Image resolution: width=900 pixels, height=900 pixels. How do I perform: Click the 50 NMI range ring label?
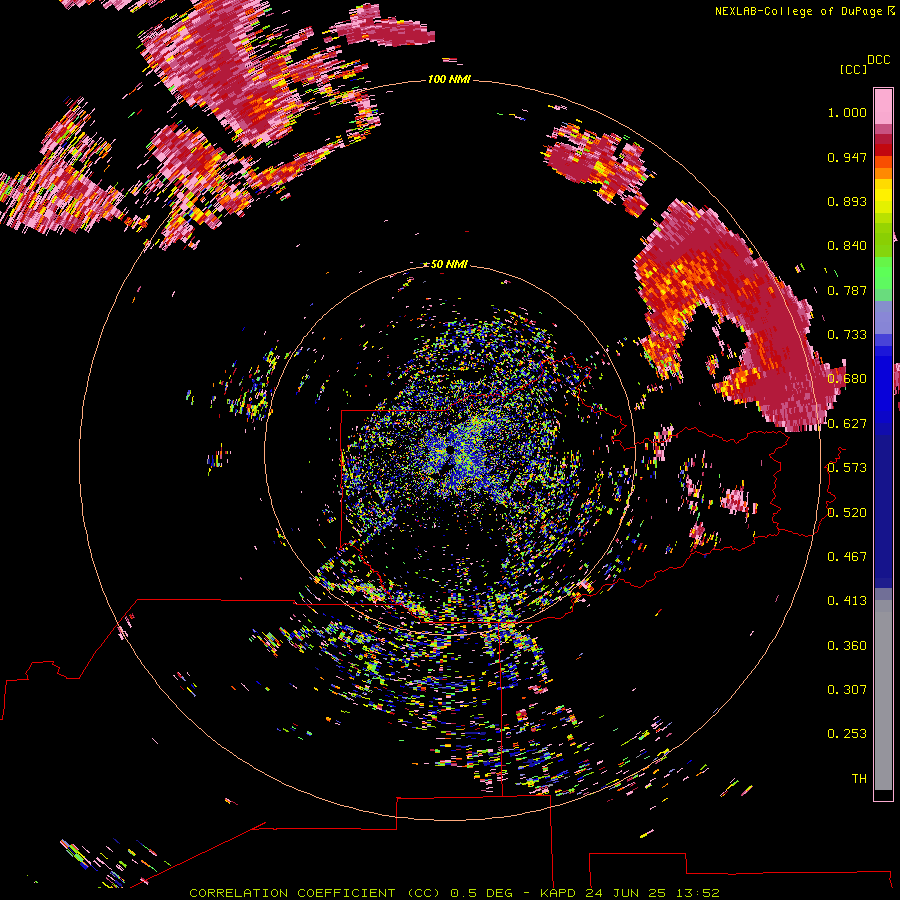[x=448, y=264]
